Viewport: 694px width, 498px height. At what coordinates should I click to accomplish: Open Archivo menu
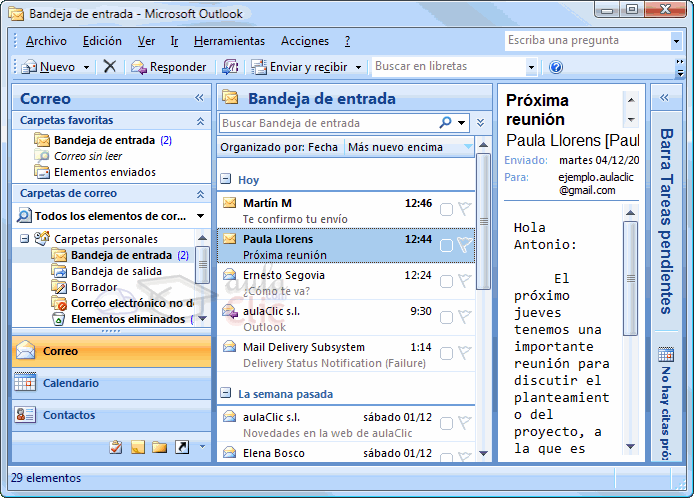46,41
